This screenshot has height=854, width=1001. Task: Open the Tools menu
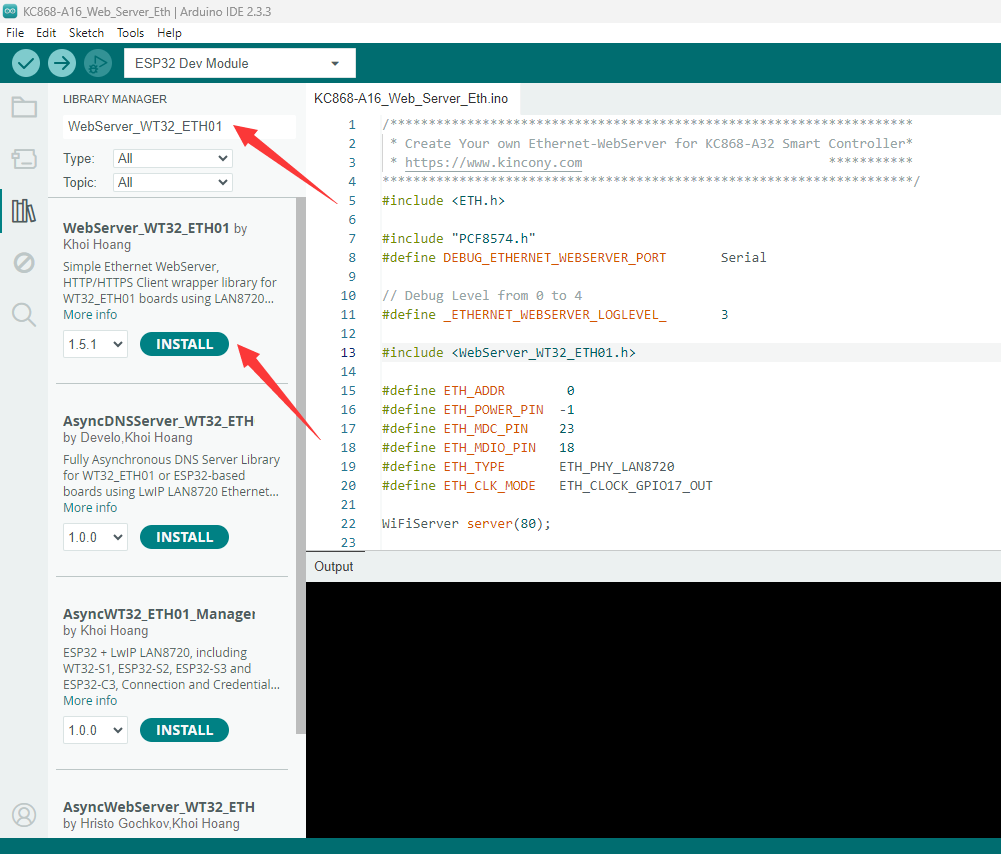[x=130, y=33]
